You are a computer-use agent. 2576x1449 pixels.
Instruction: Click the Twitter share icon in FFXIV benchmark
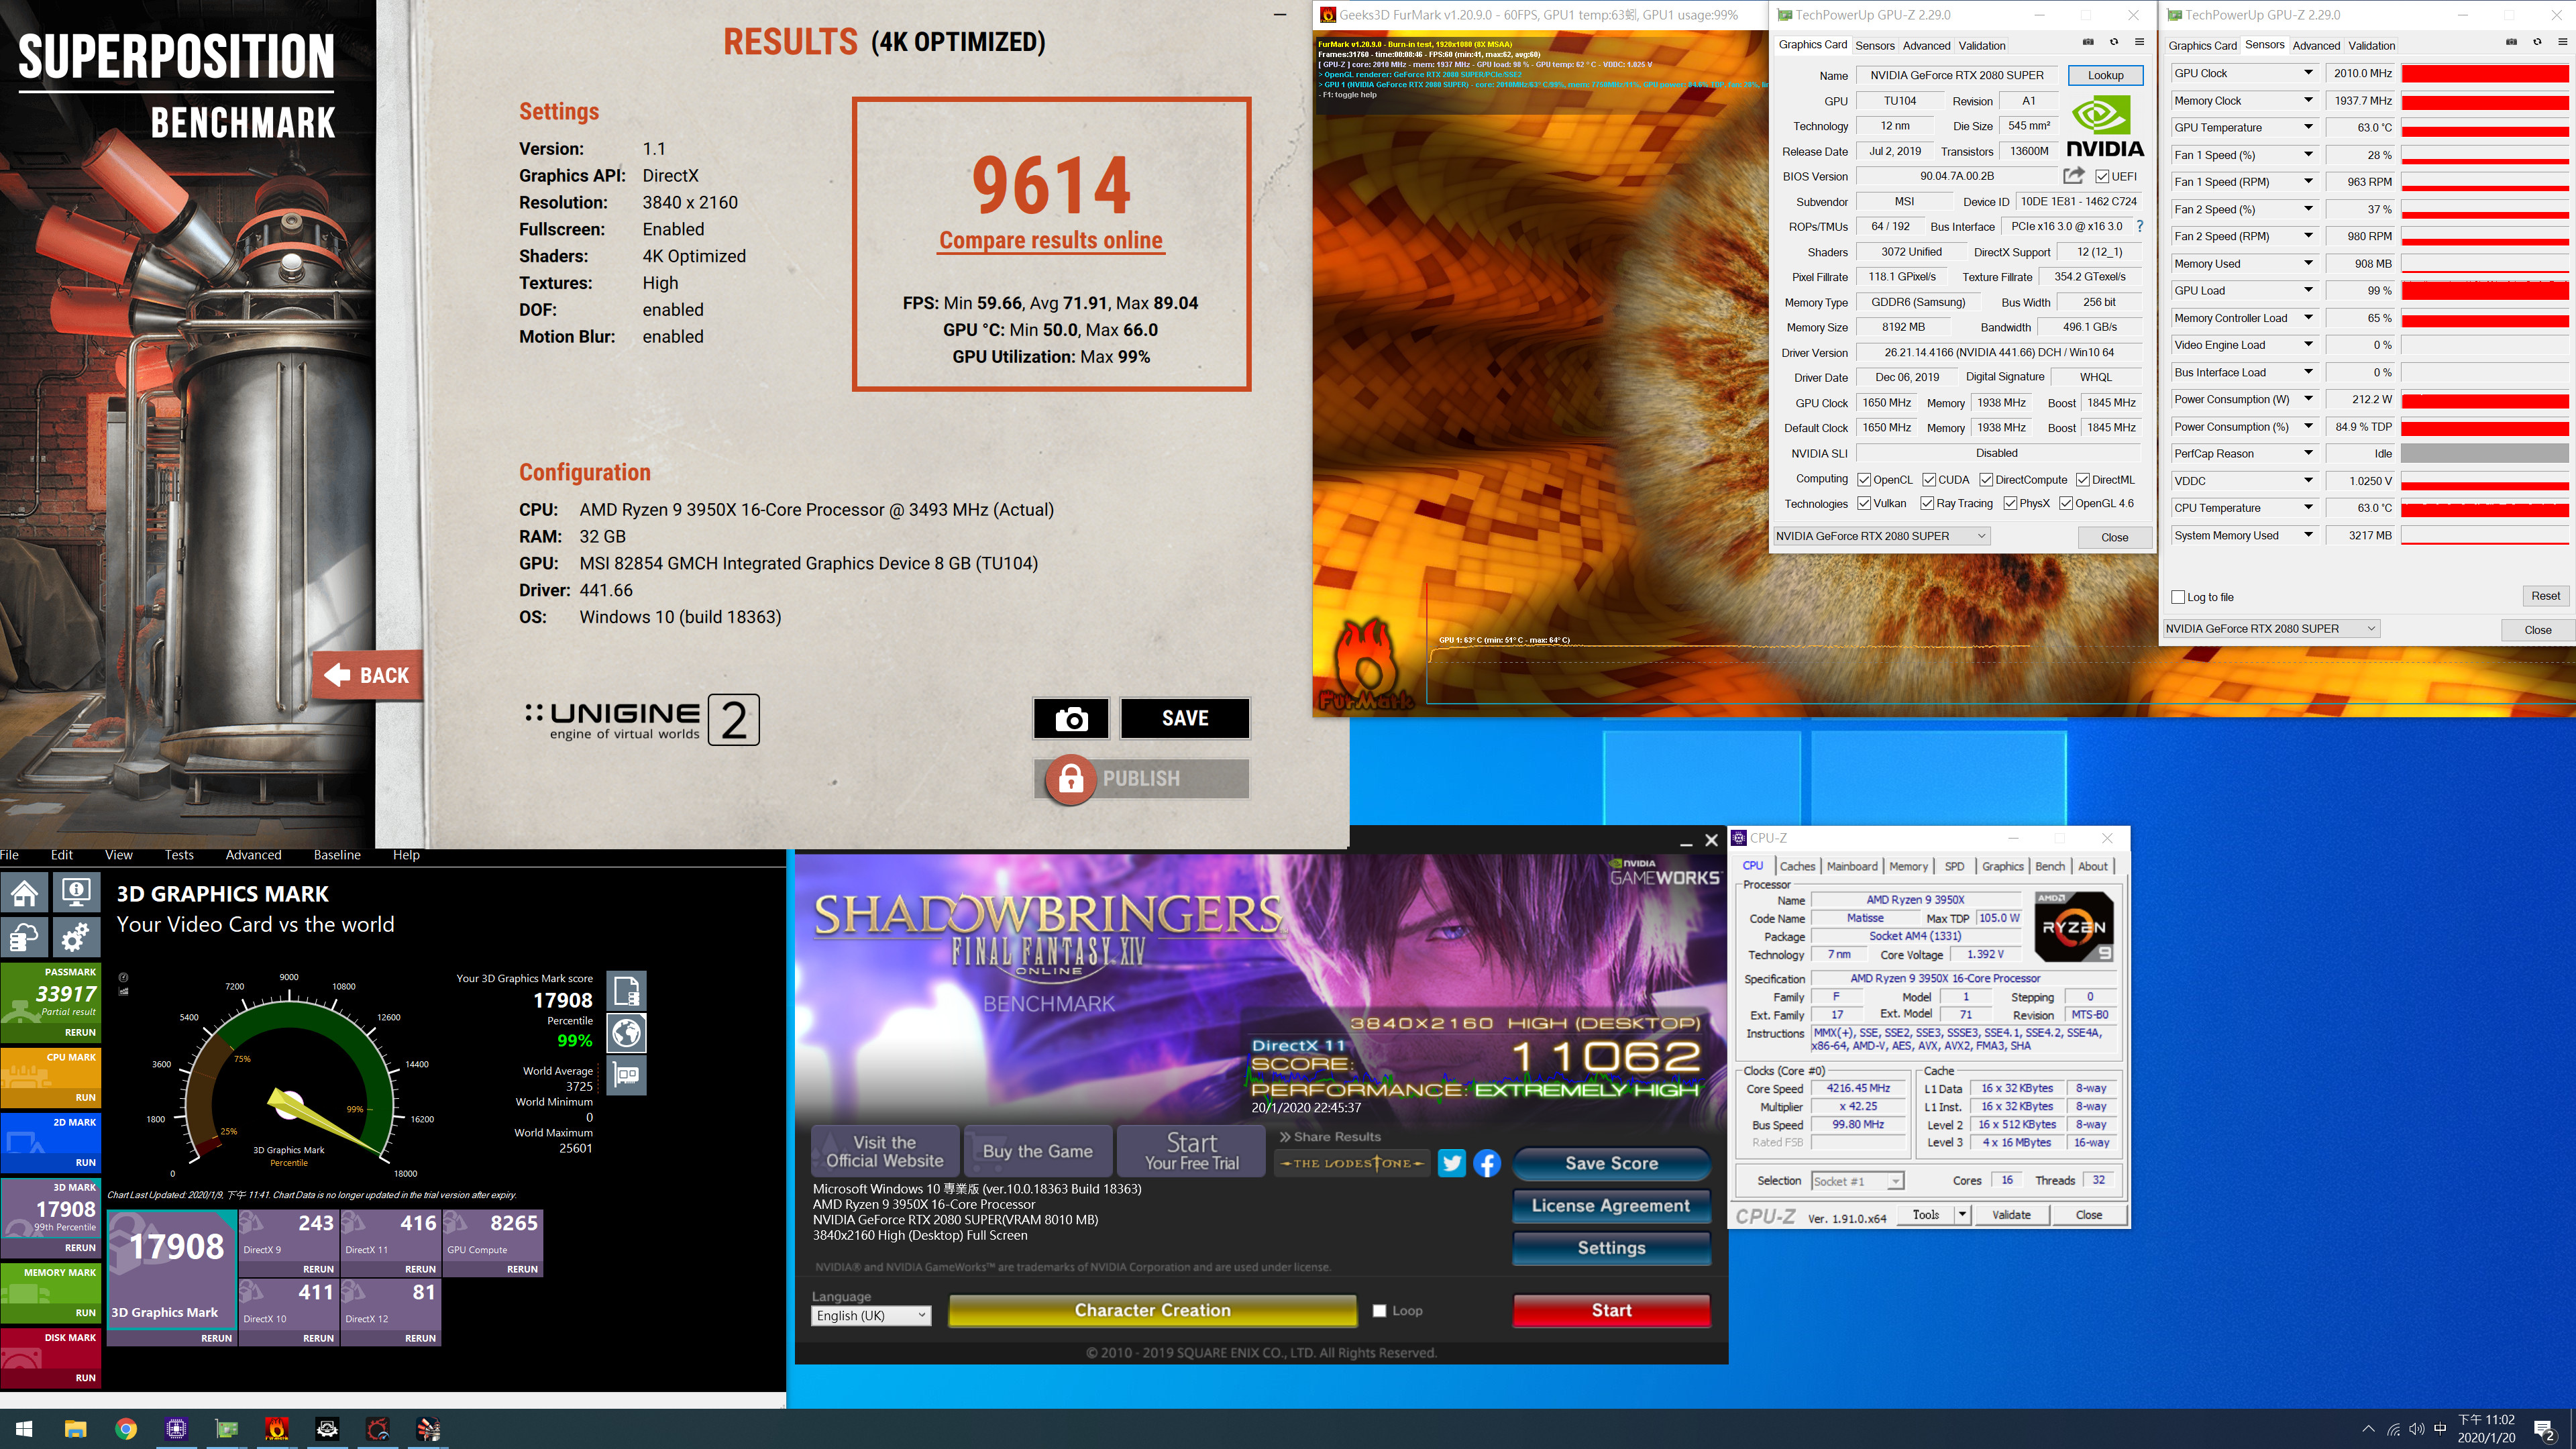point(1452,1163)
